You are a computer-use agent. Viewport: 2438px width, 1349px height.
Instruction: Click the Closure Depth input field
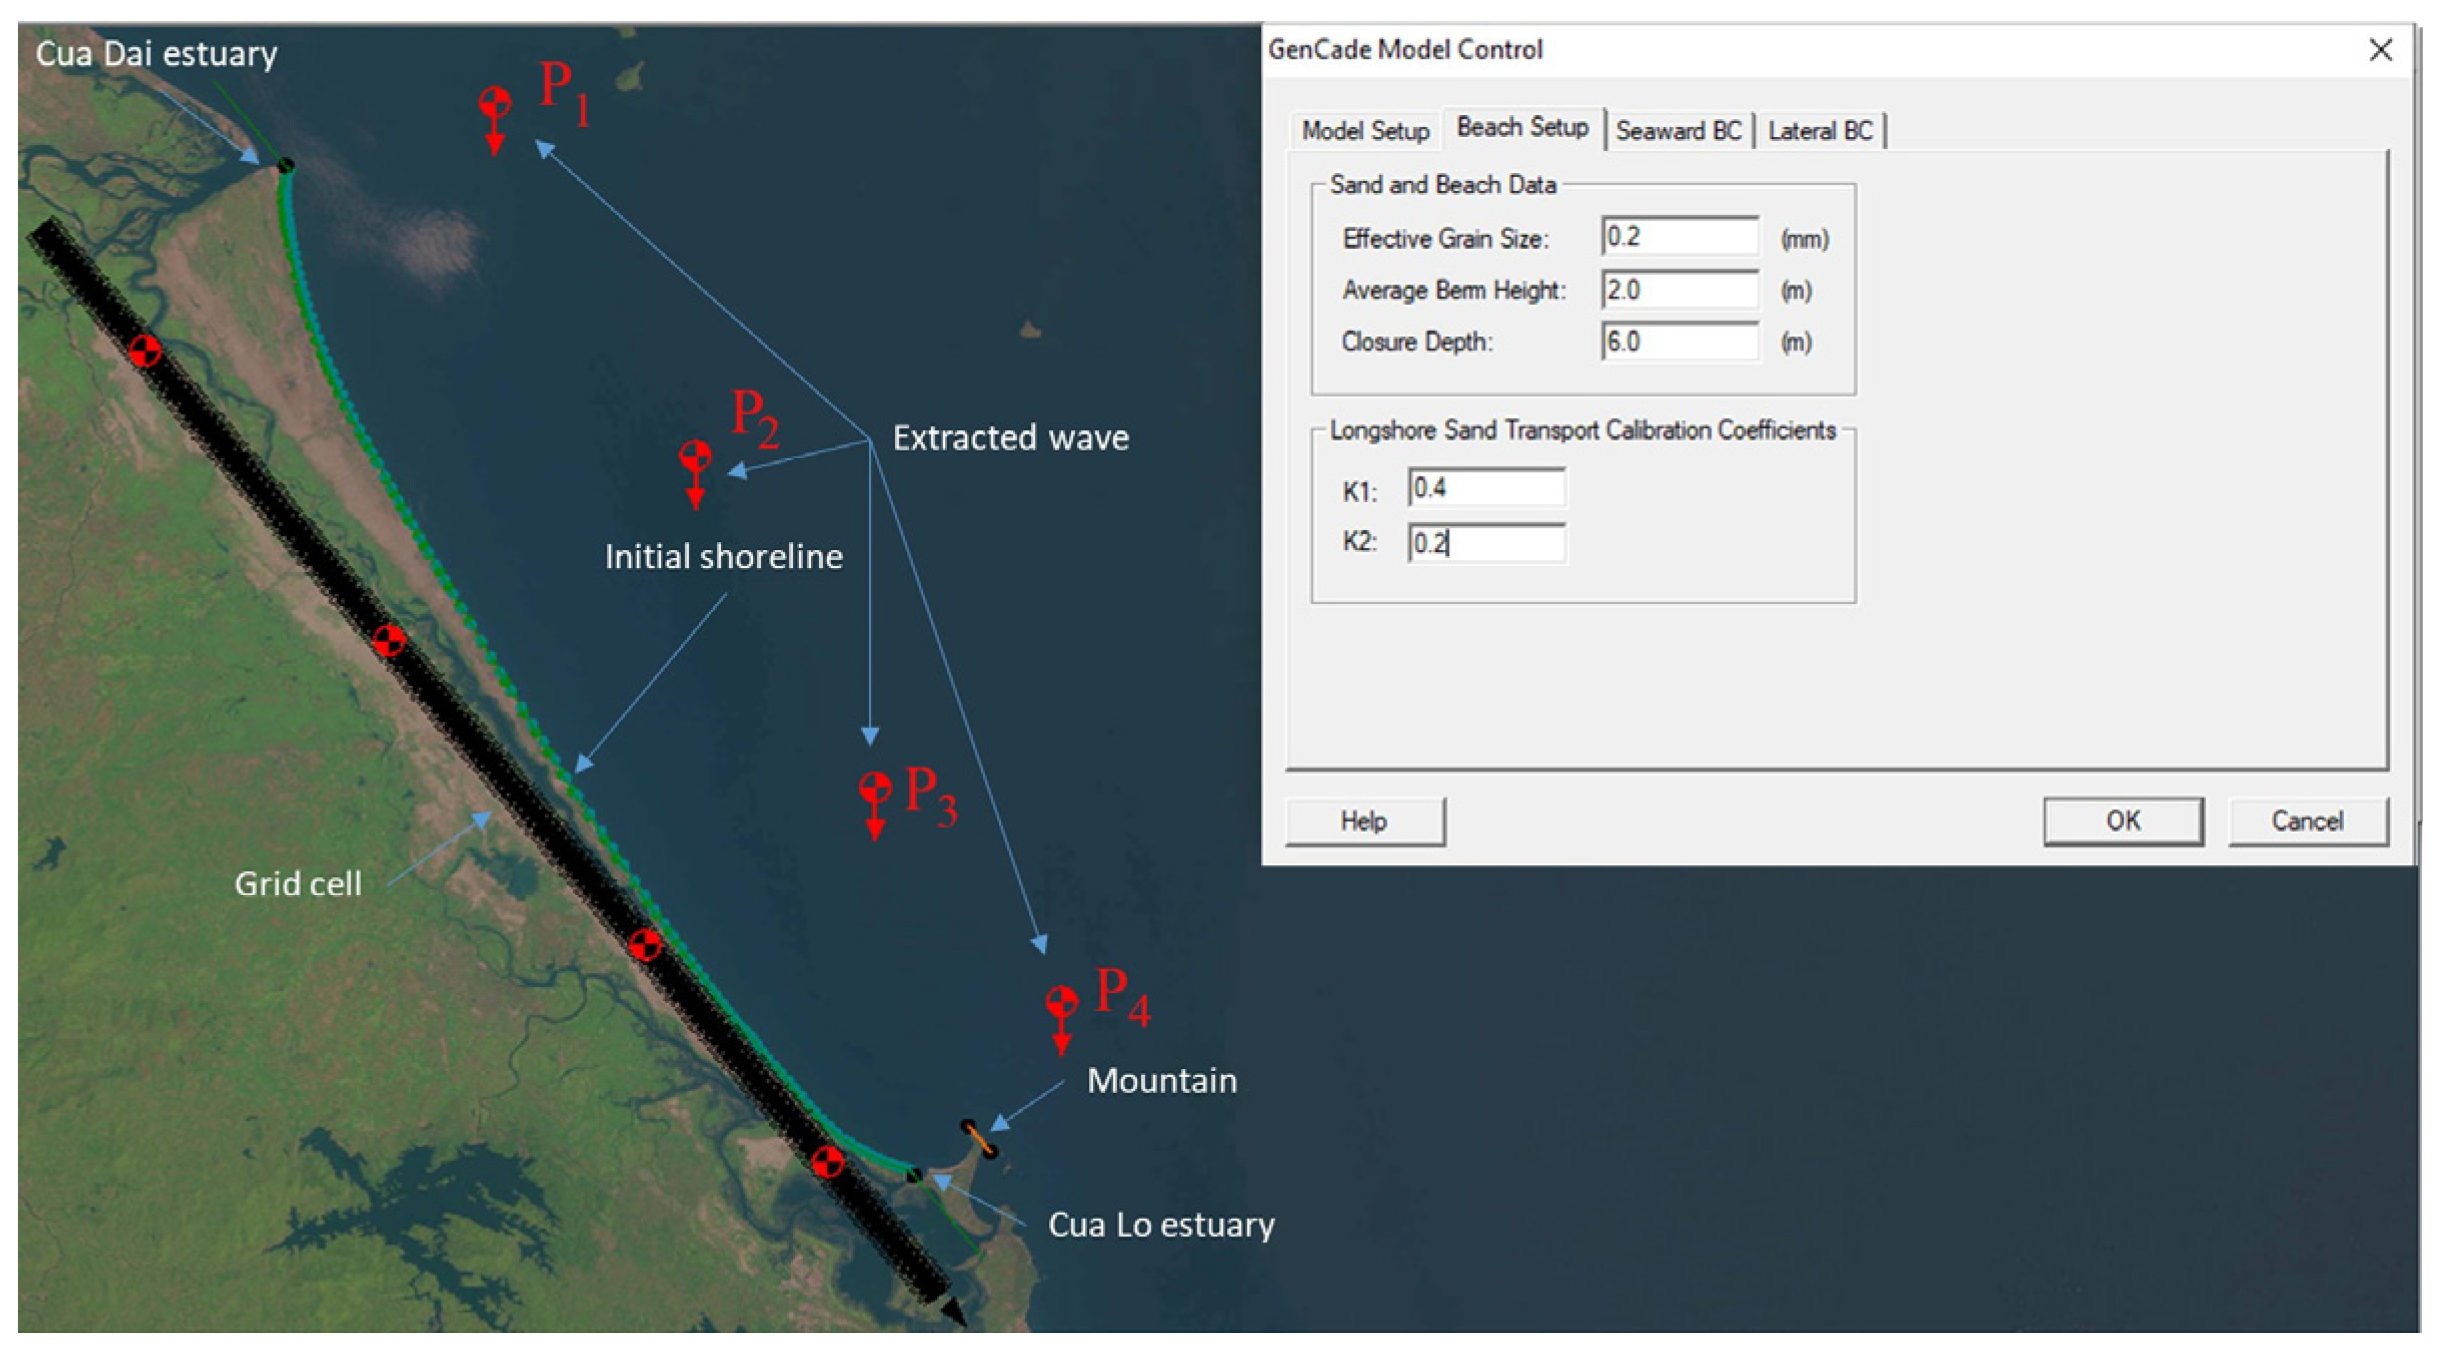1678,342
